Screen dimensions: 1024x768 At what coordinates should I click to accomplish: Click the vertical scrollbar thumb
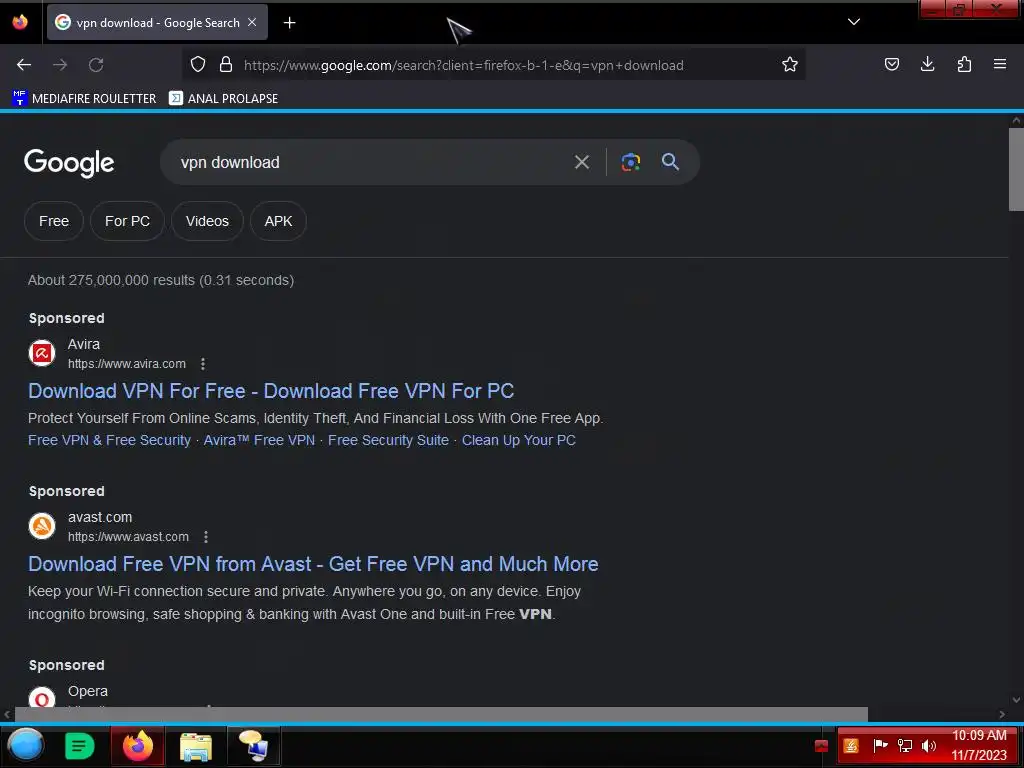pyautogui.click(x=1016, y=169)
